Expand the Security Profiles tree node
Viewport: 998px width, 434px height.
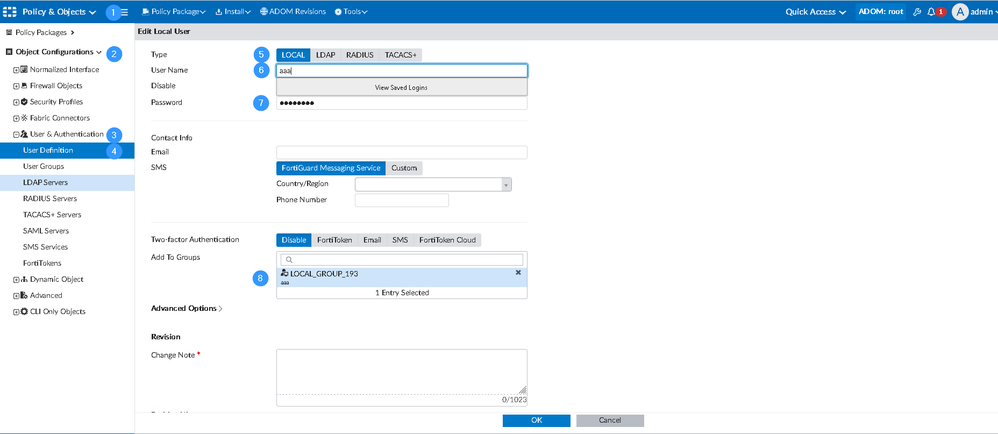click(17, 102)
